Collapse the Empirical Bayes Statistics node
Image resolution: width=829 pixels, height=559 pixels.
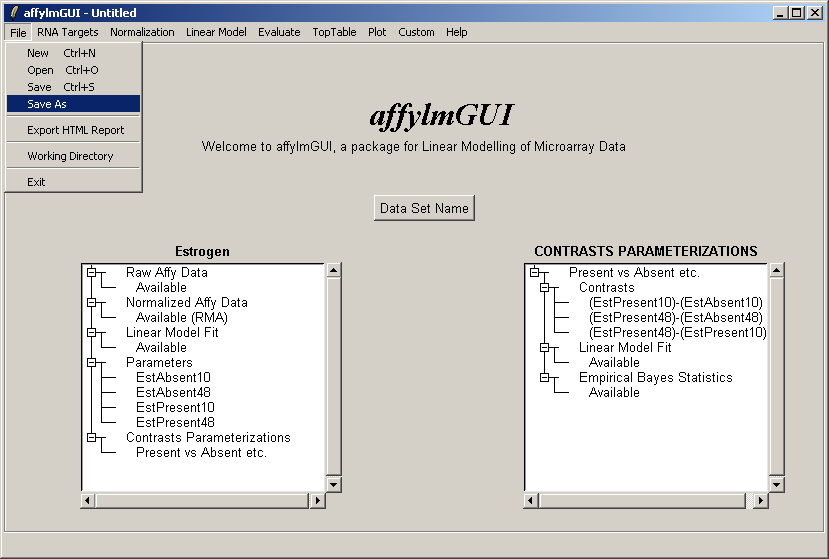click(545, 377)
